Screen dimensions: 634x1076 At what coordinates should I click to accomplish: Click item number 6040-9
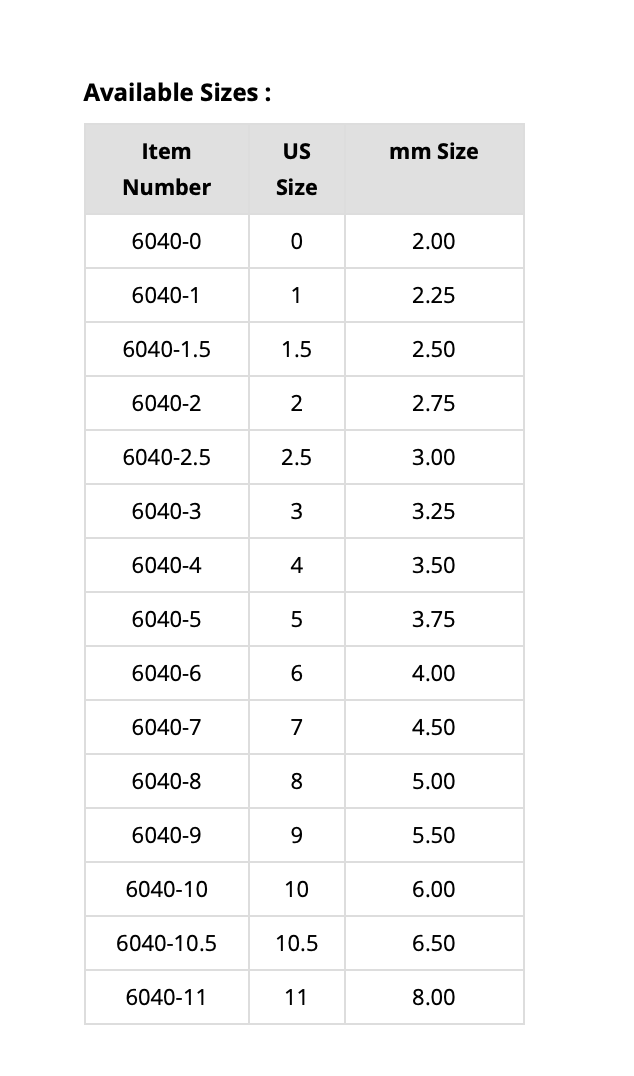click(166, 835)
